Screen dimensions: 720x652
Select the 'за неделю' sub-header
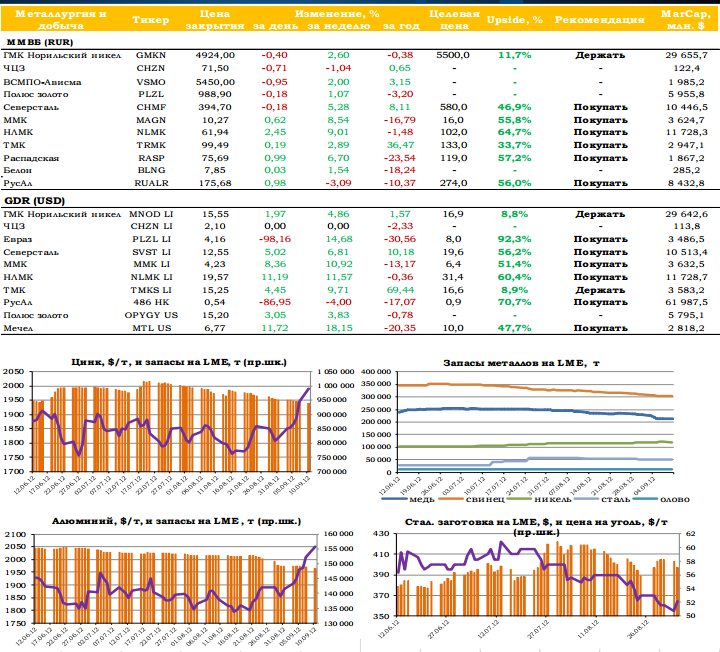click(338, 26)
